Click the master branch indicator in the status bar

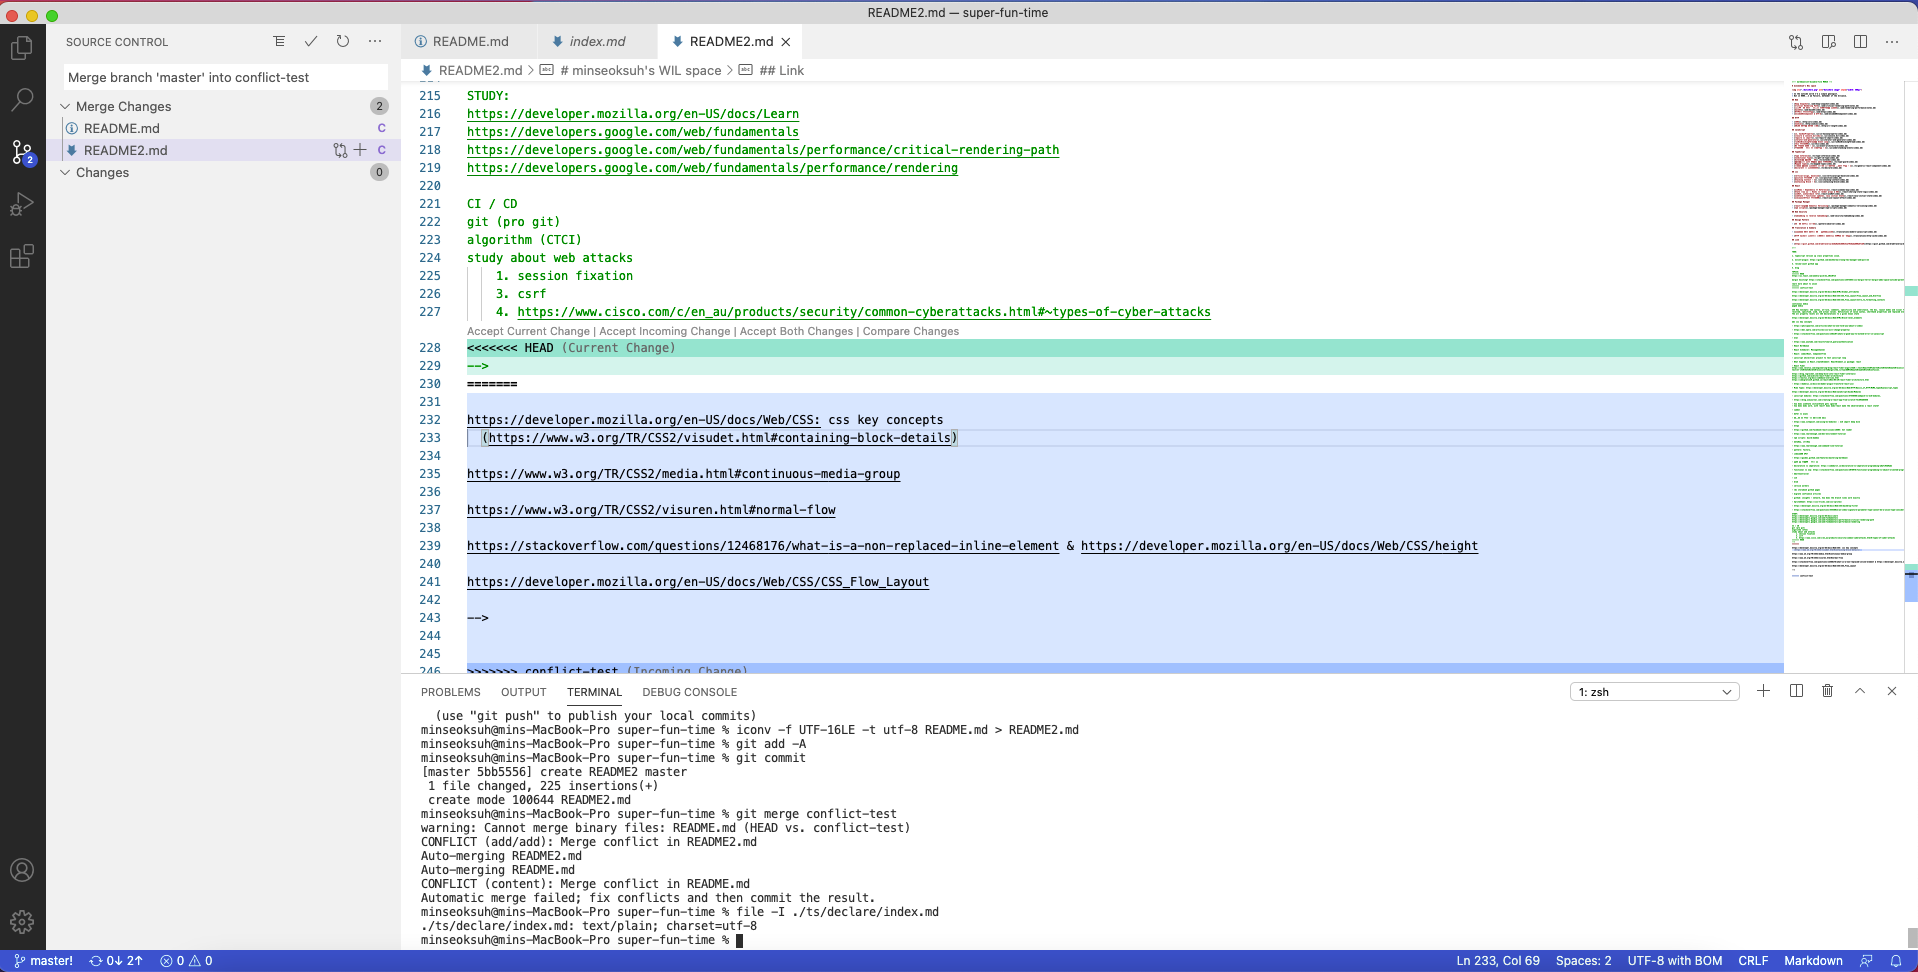pos(45,961)
